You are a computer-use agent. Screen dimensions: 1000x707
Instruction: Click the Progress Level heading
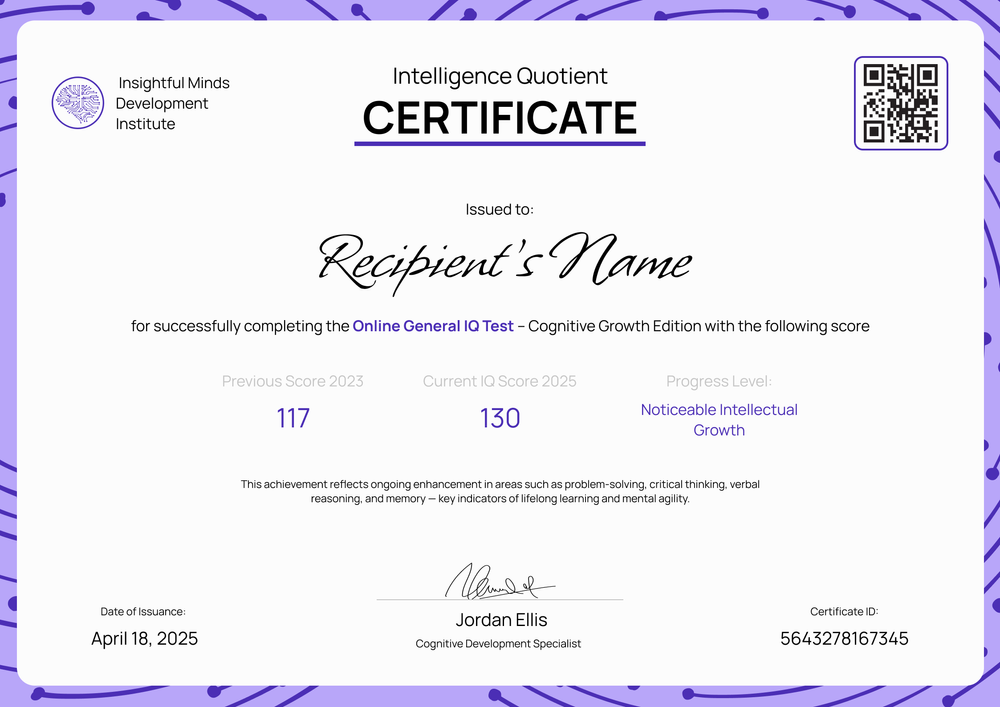click(719, 381)
